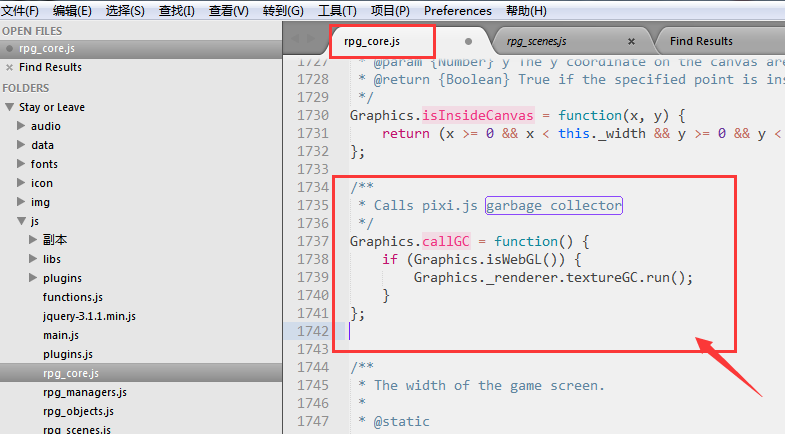Open the 项目(P) menu
The image size is (785, 434).
[390, 11]
